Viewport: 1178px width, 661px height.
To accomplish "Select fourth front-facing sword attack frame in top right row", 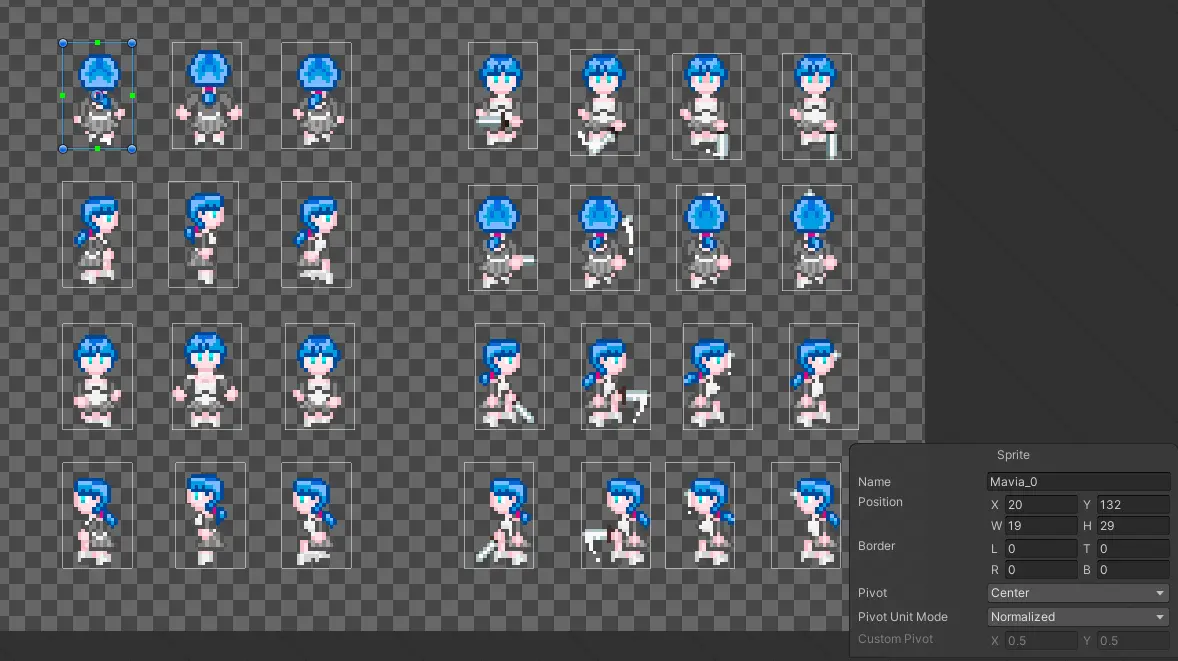I will (817, 106).
